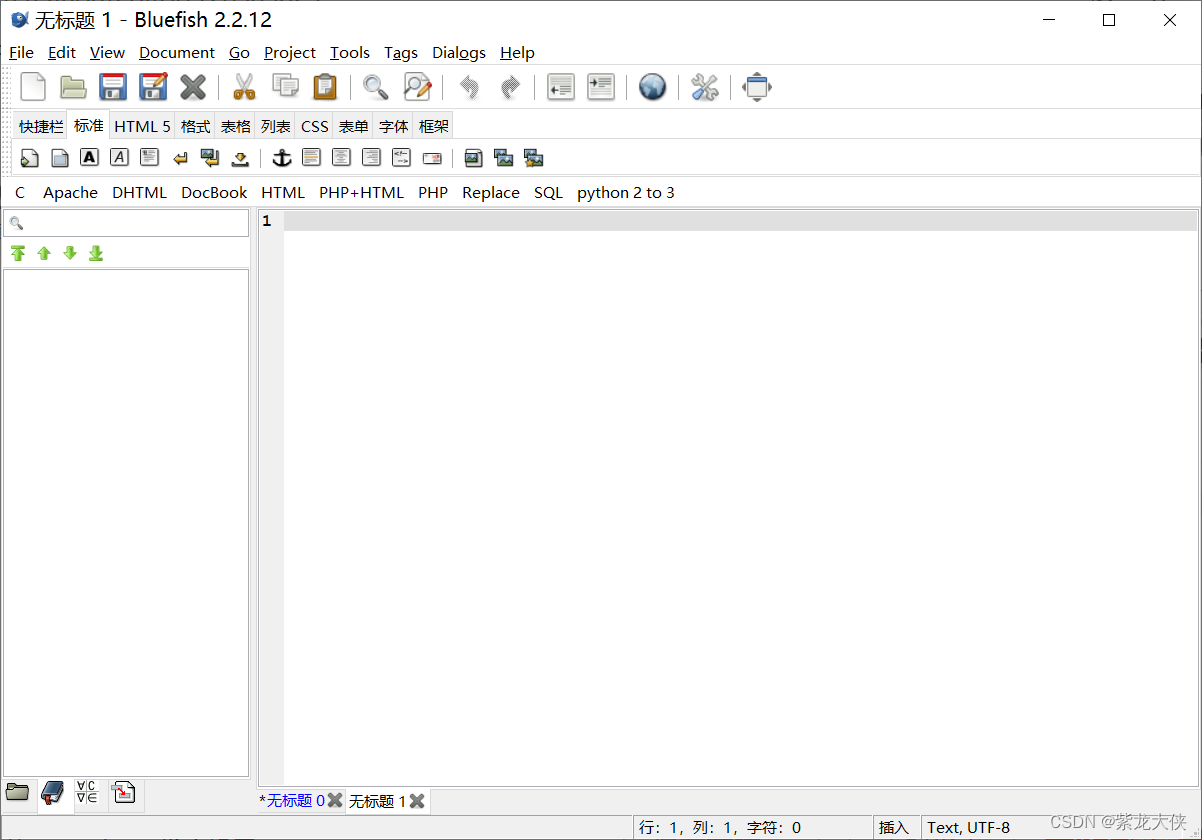The image size is (1202, 840).
Task: Open the DocBook snippets menu
Action: [x=214, y=192]
